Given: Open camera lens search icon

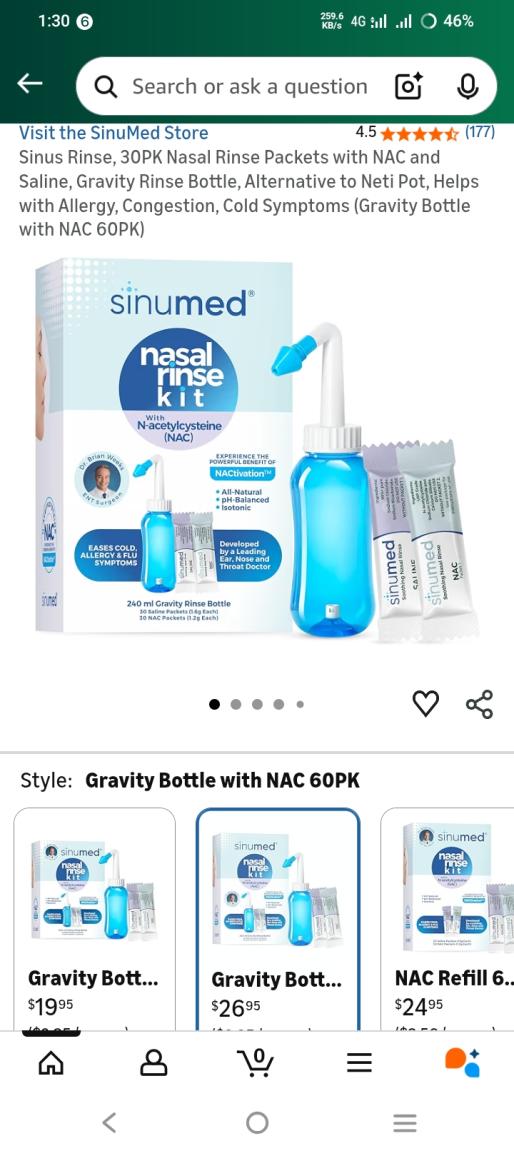Looking at the screenshot, I should [409, 87].
